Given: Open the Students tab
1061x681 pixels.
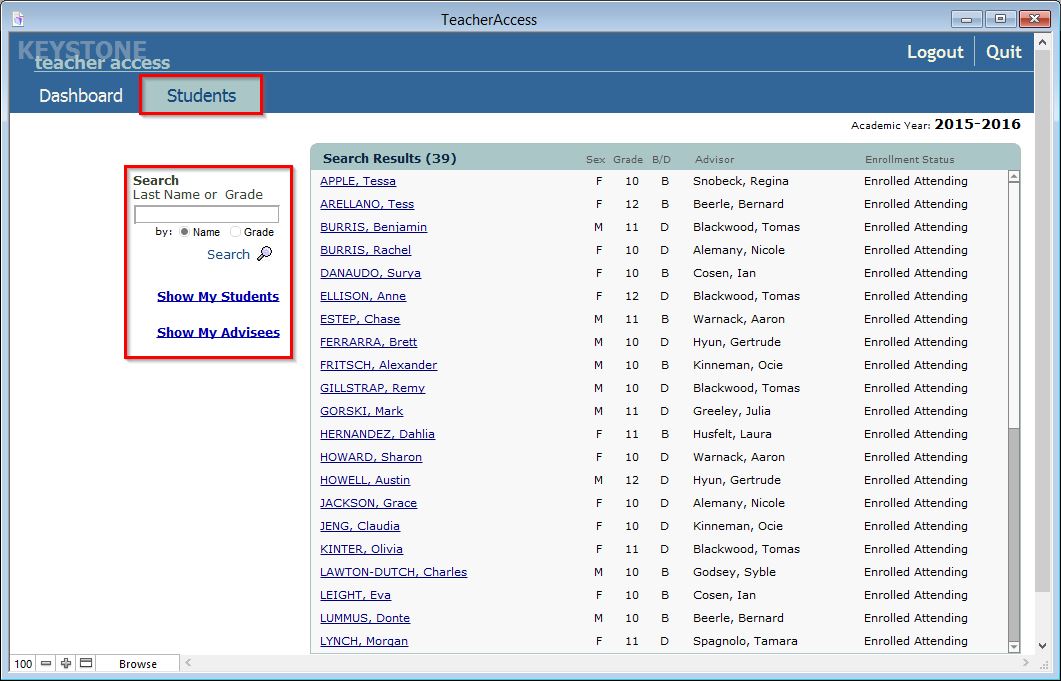Looking at the screenshot, I should click(x=201, y=96).
